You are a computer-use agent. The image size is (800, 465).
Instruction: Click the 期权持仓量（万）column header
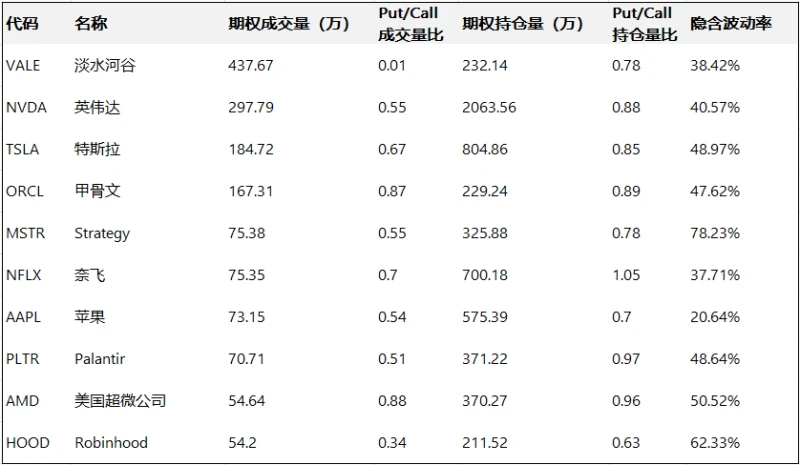[x=523, y=24]
